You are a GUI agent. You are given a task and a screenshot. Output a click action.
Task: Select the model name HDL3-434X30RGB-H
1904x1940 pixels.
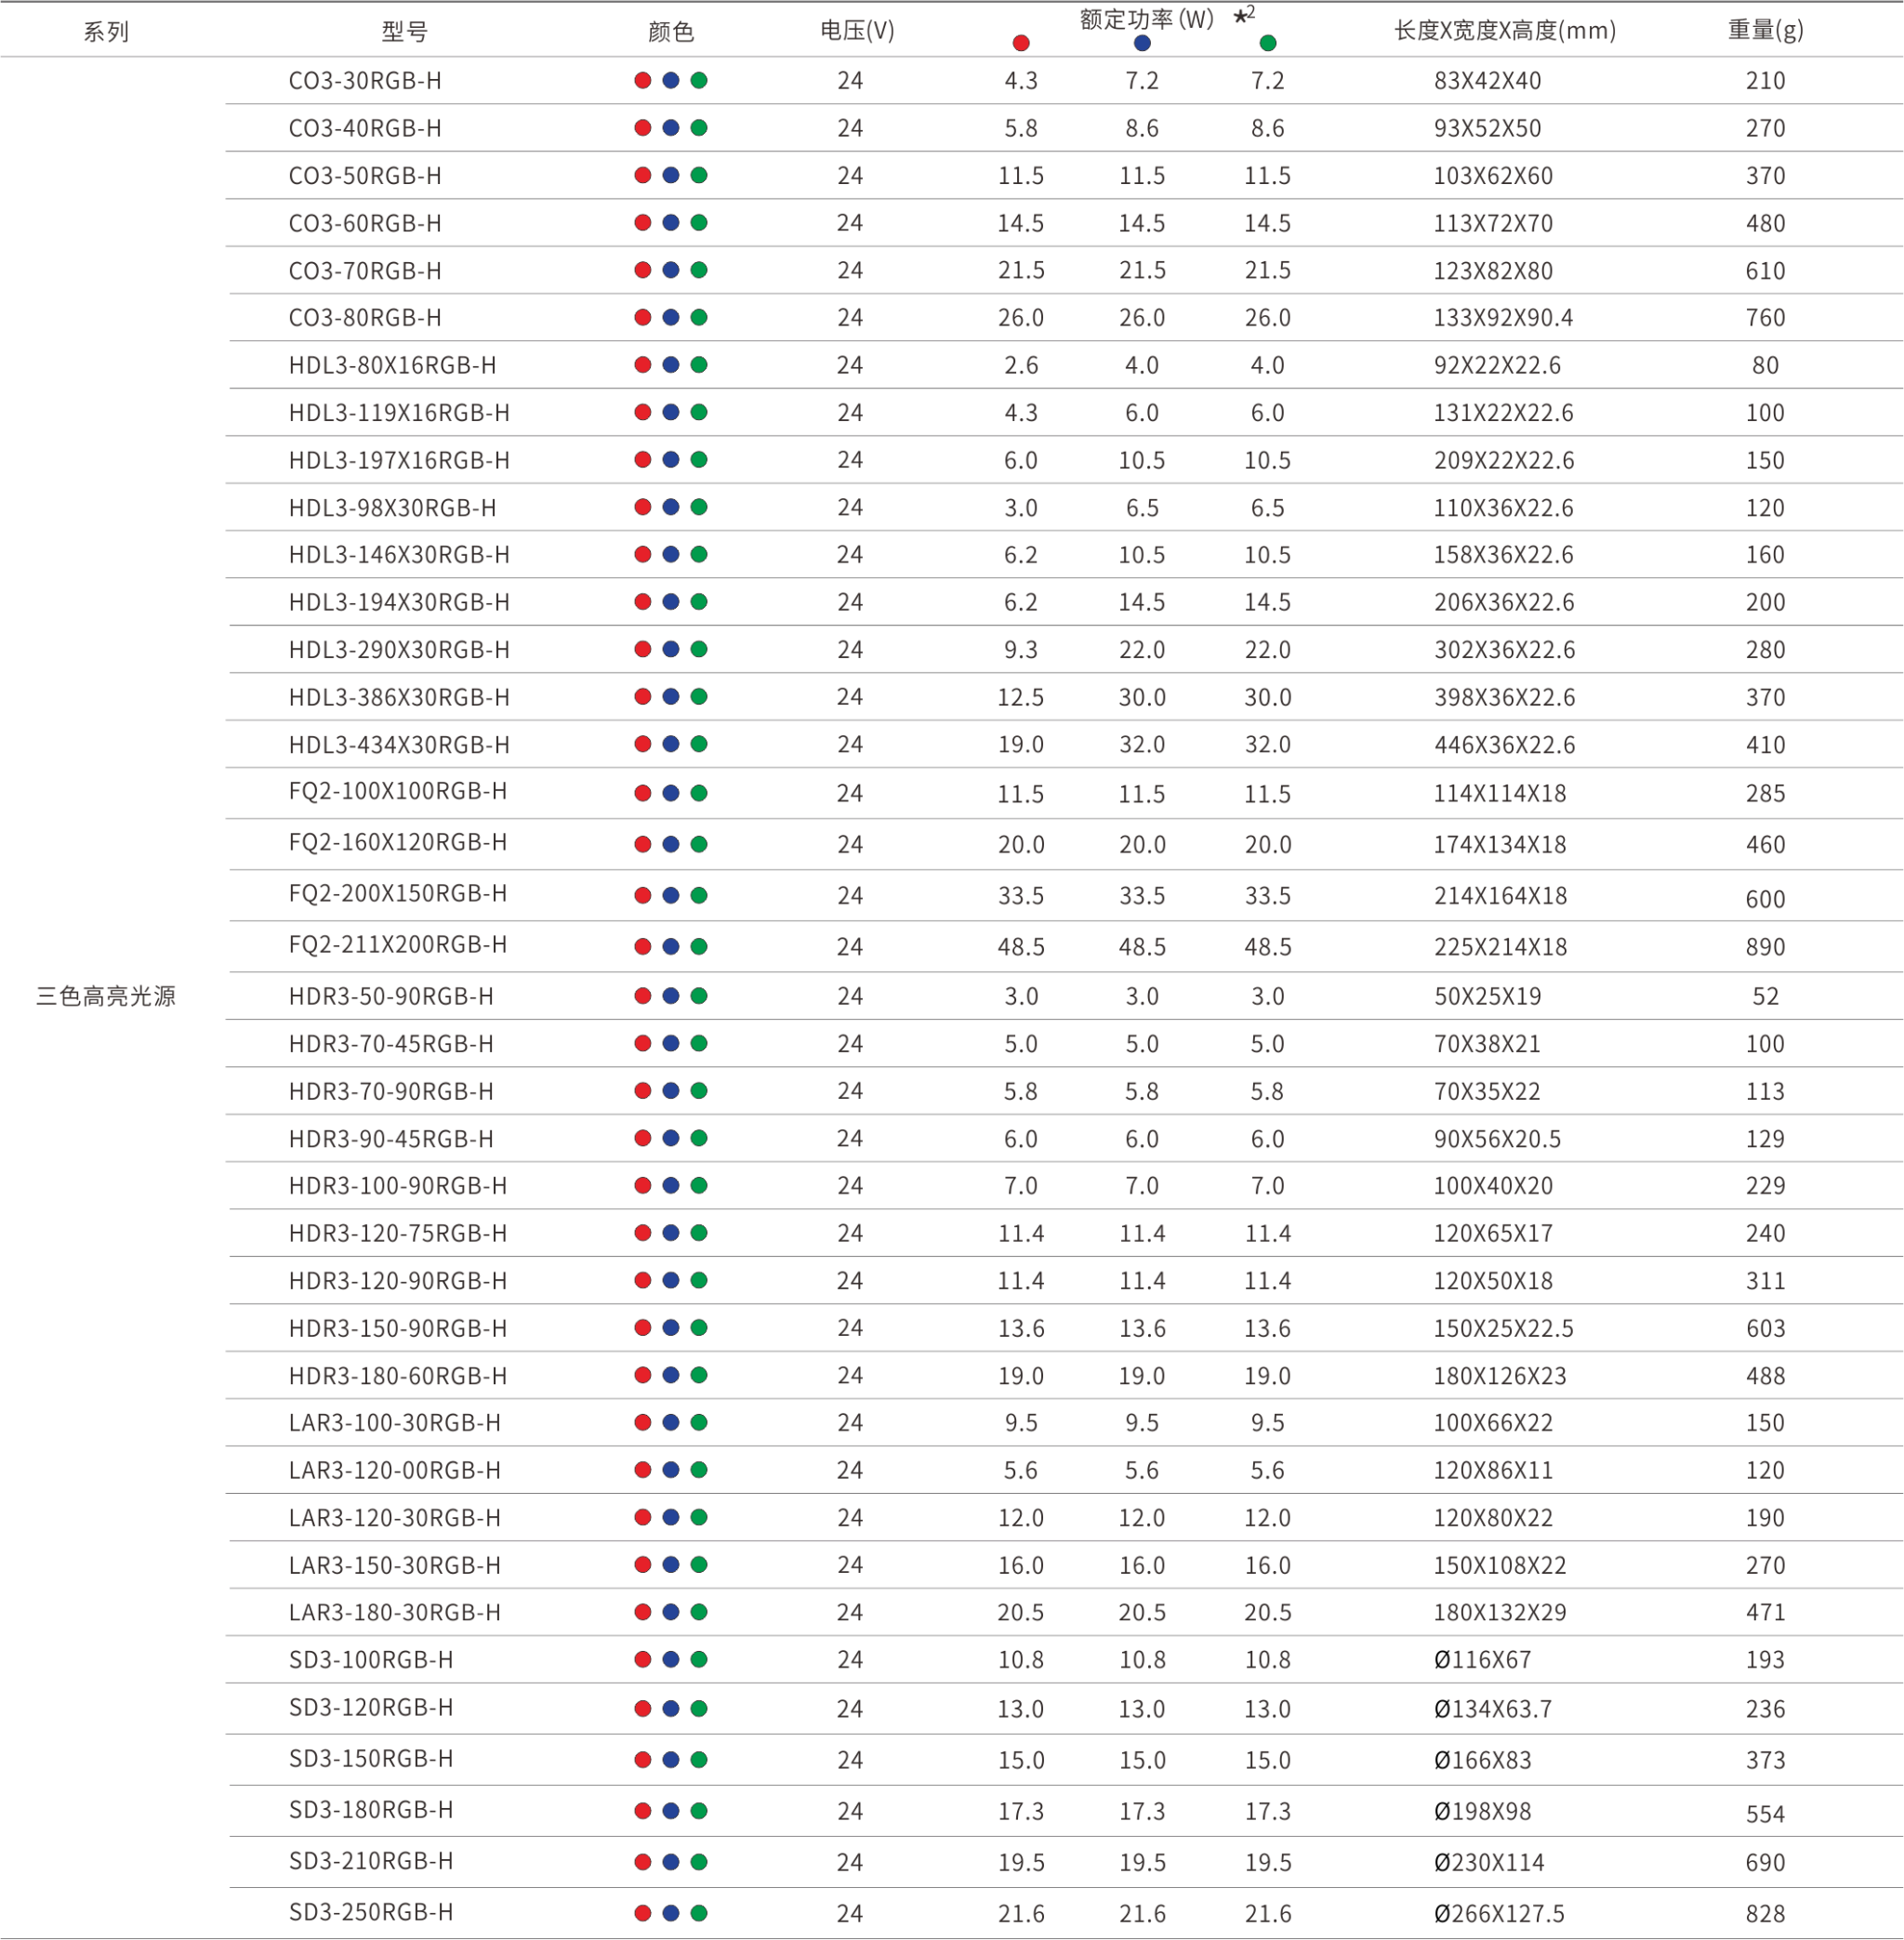(399, 744)
